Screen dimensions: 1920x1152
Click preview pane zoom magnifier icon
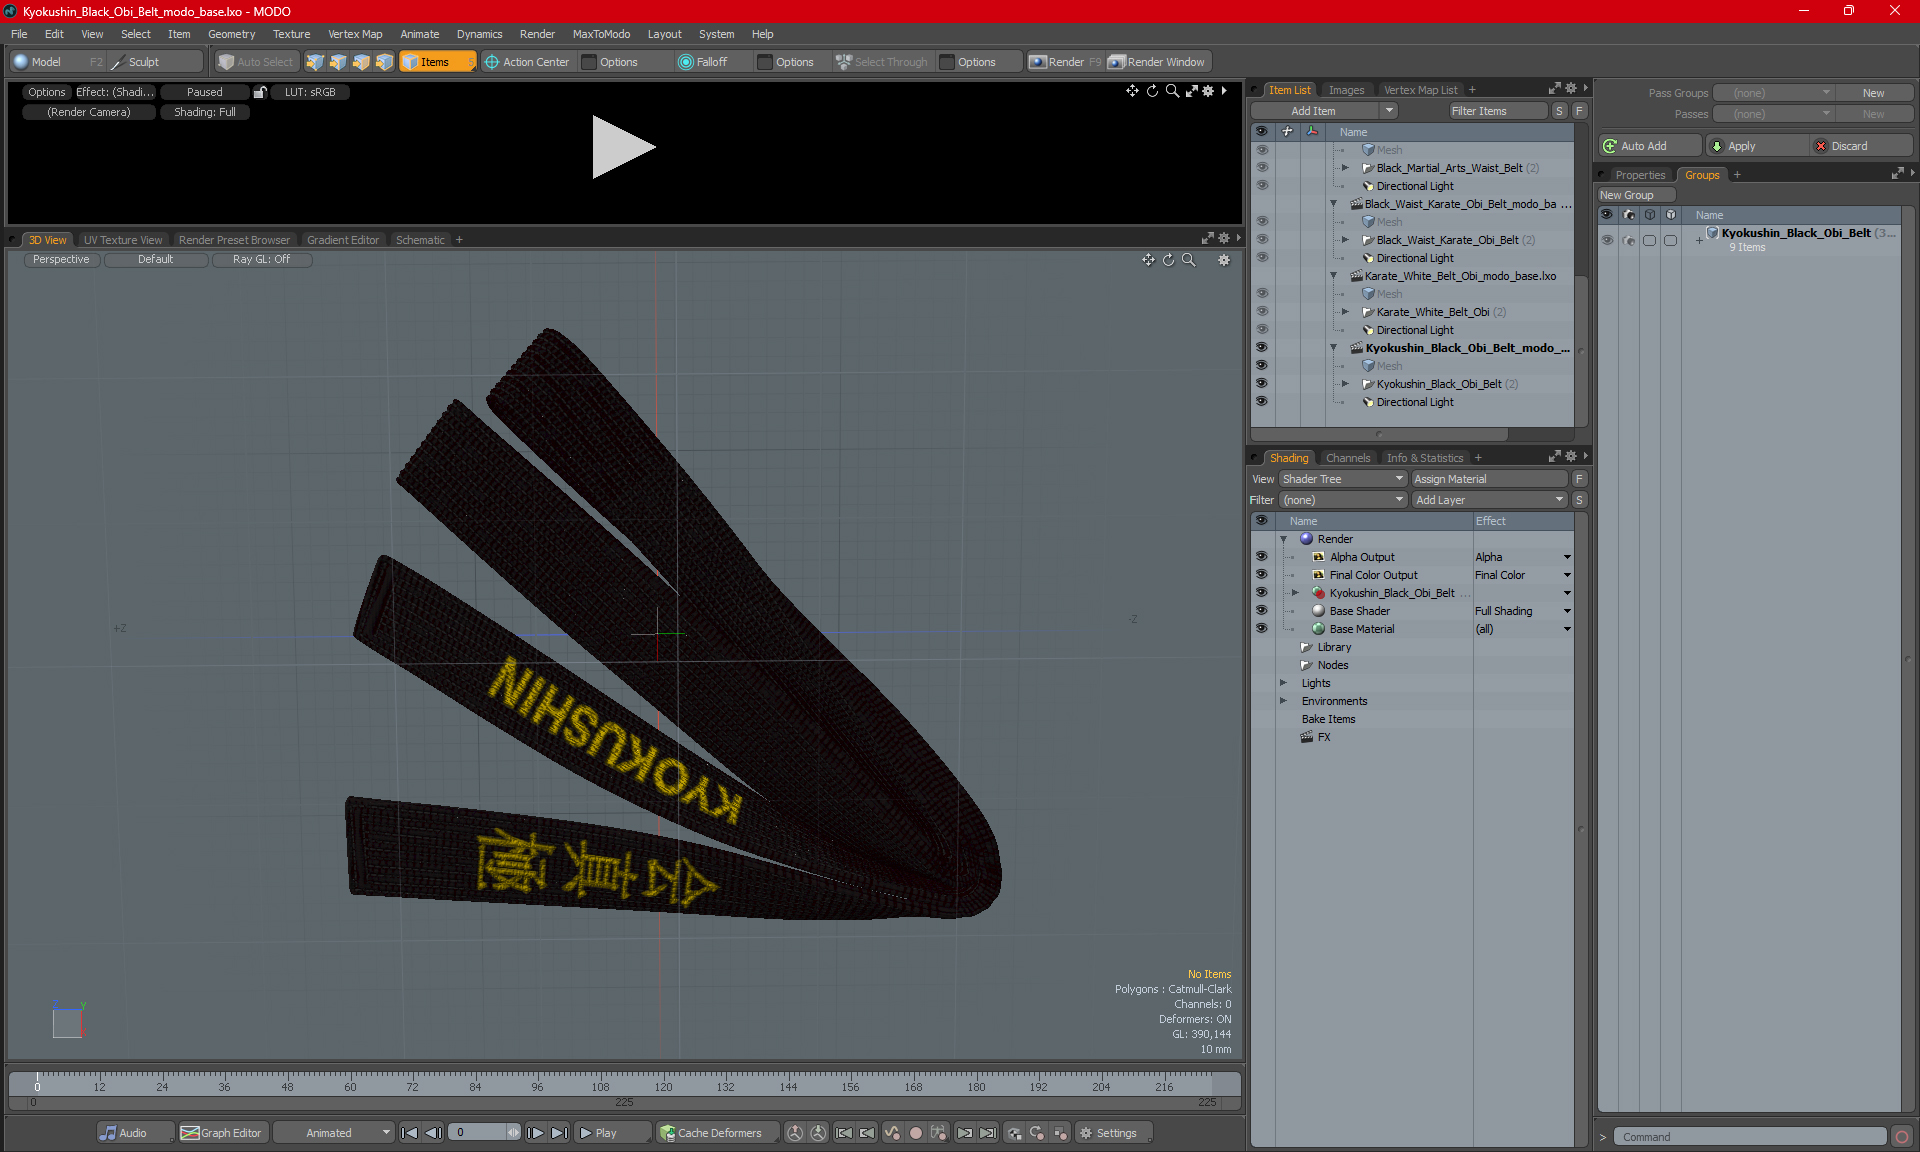click(1172, 91)
